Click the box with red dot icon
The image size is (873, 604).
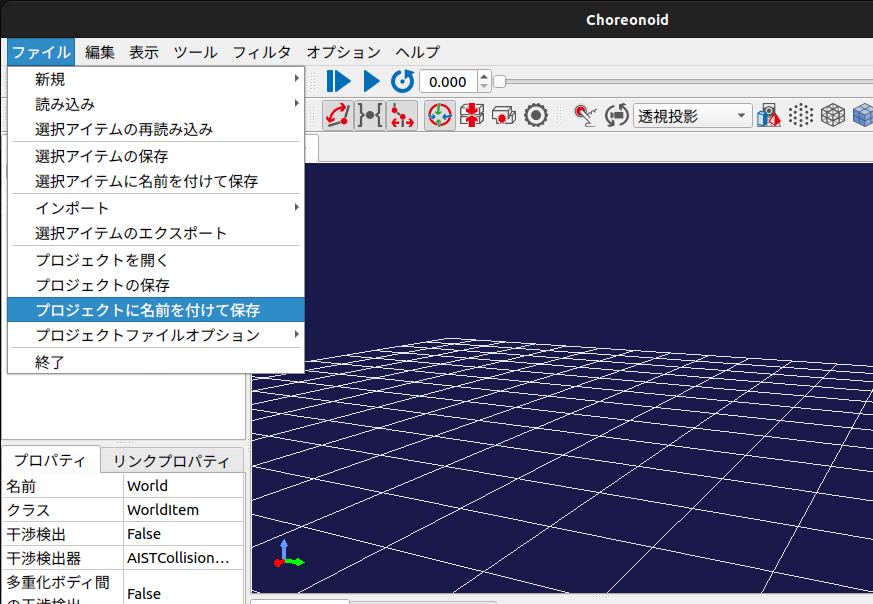[x=503, y=116]
